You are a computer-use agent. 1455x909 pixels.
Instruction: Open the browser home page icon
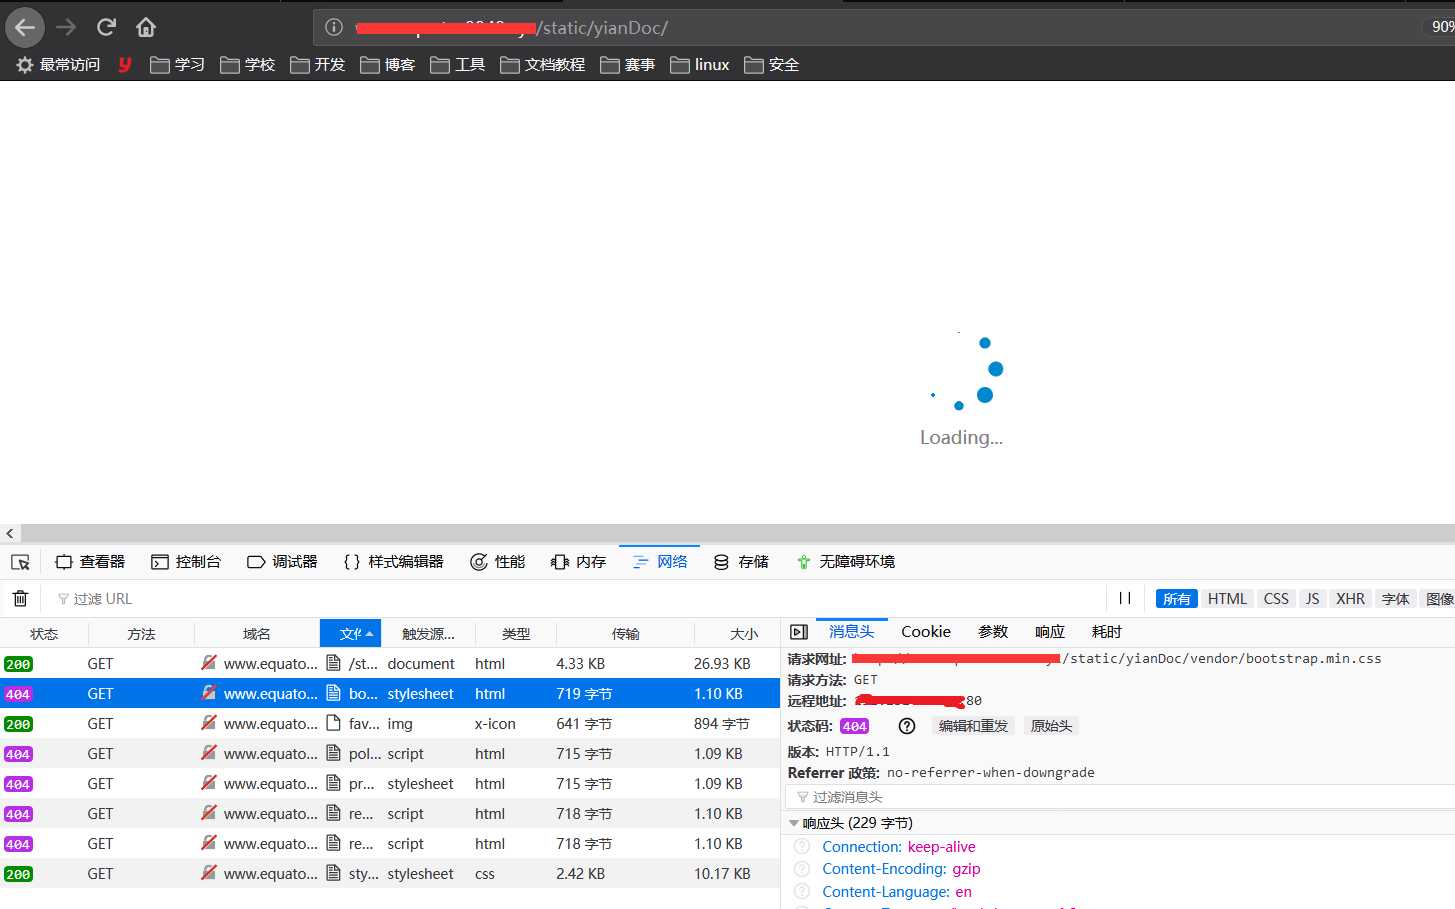[146, 27]
